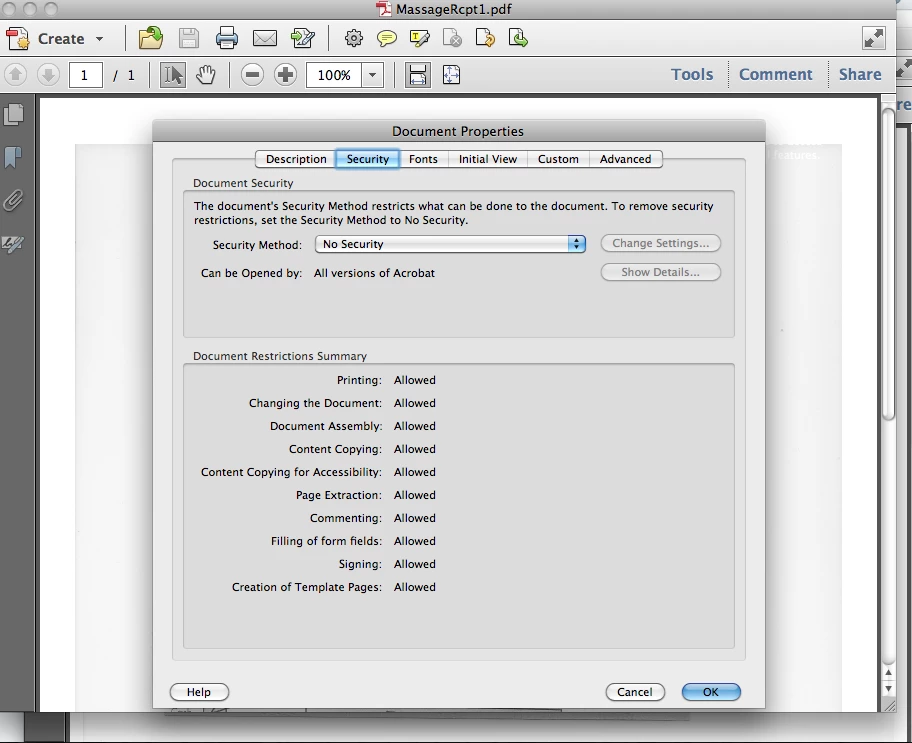Click the gear customize icon
Image resolution: width=912 pixels, height=743 pixels.
tap(354, 38)
